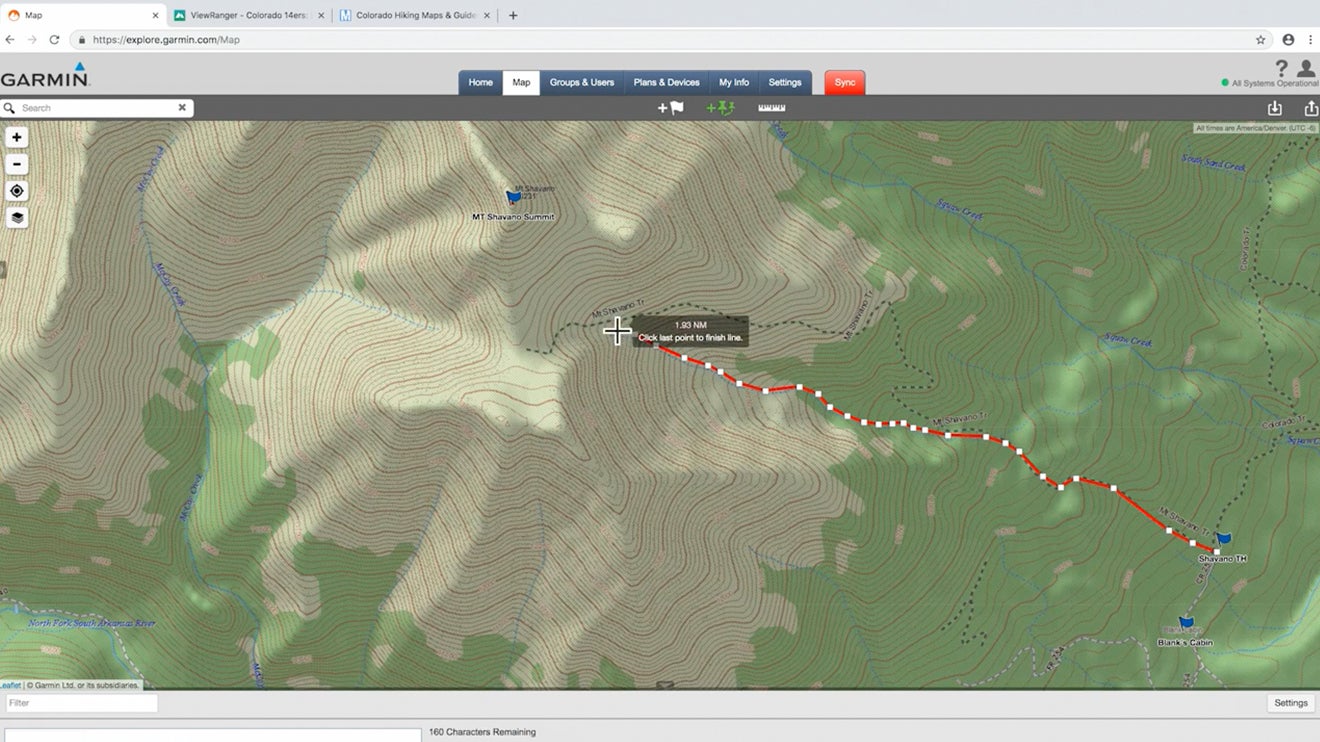Screen dimensions: 1320x742
Task: Open the user account profile icon
Action: tap(1305, 68)
